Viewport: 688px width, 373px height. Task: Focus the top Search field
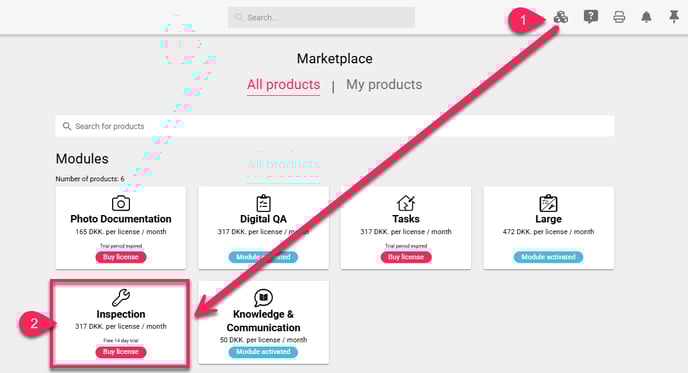tap(321, 17)
